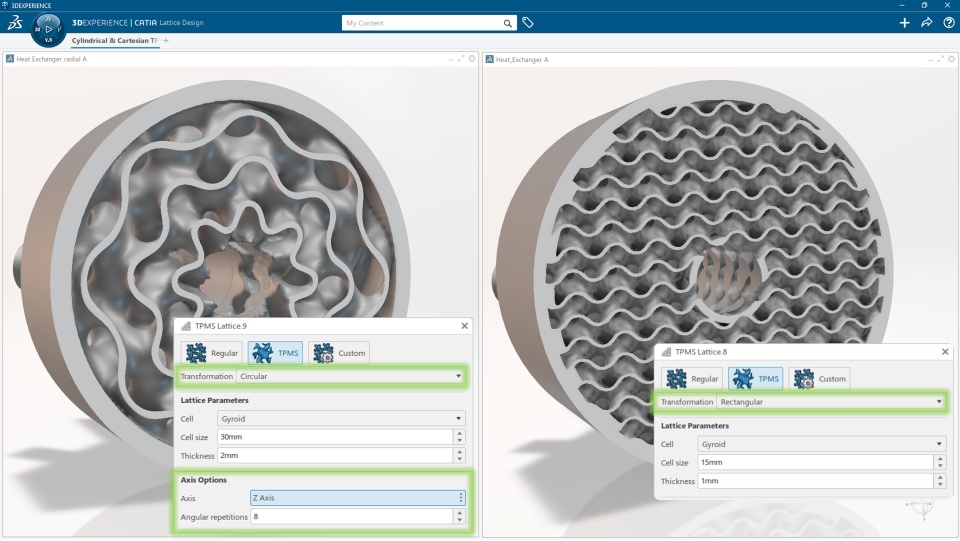
Task: Click the plus Add icon in top bar
Action: (x=904, y=23)
